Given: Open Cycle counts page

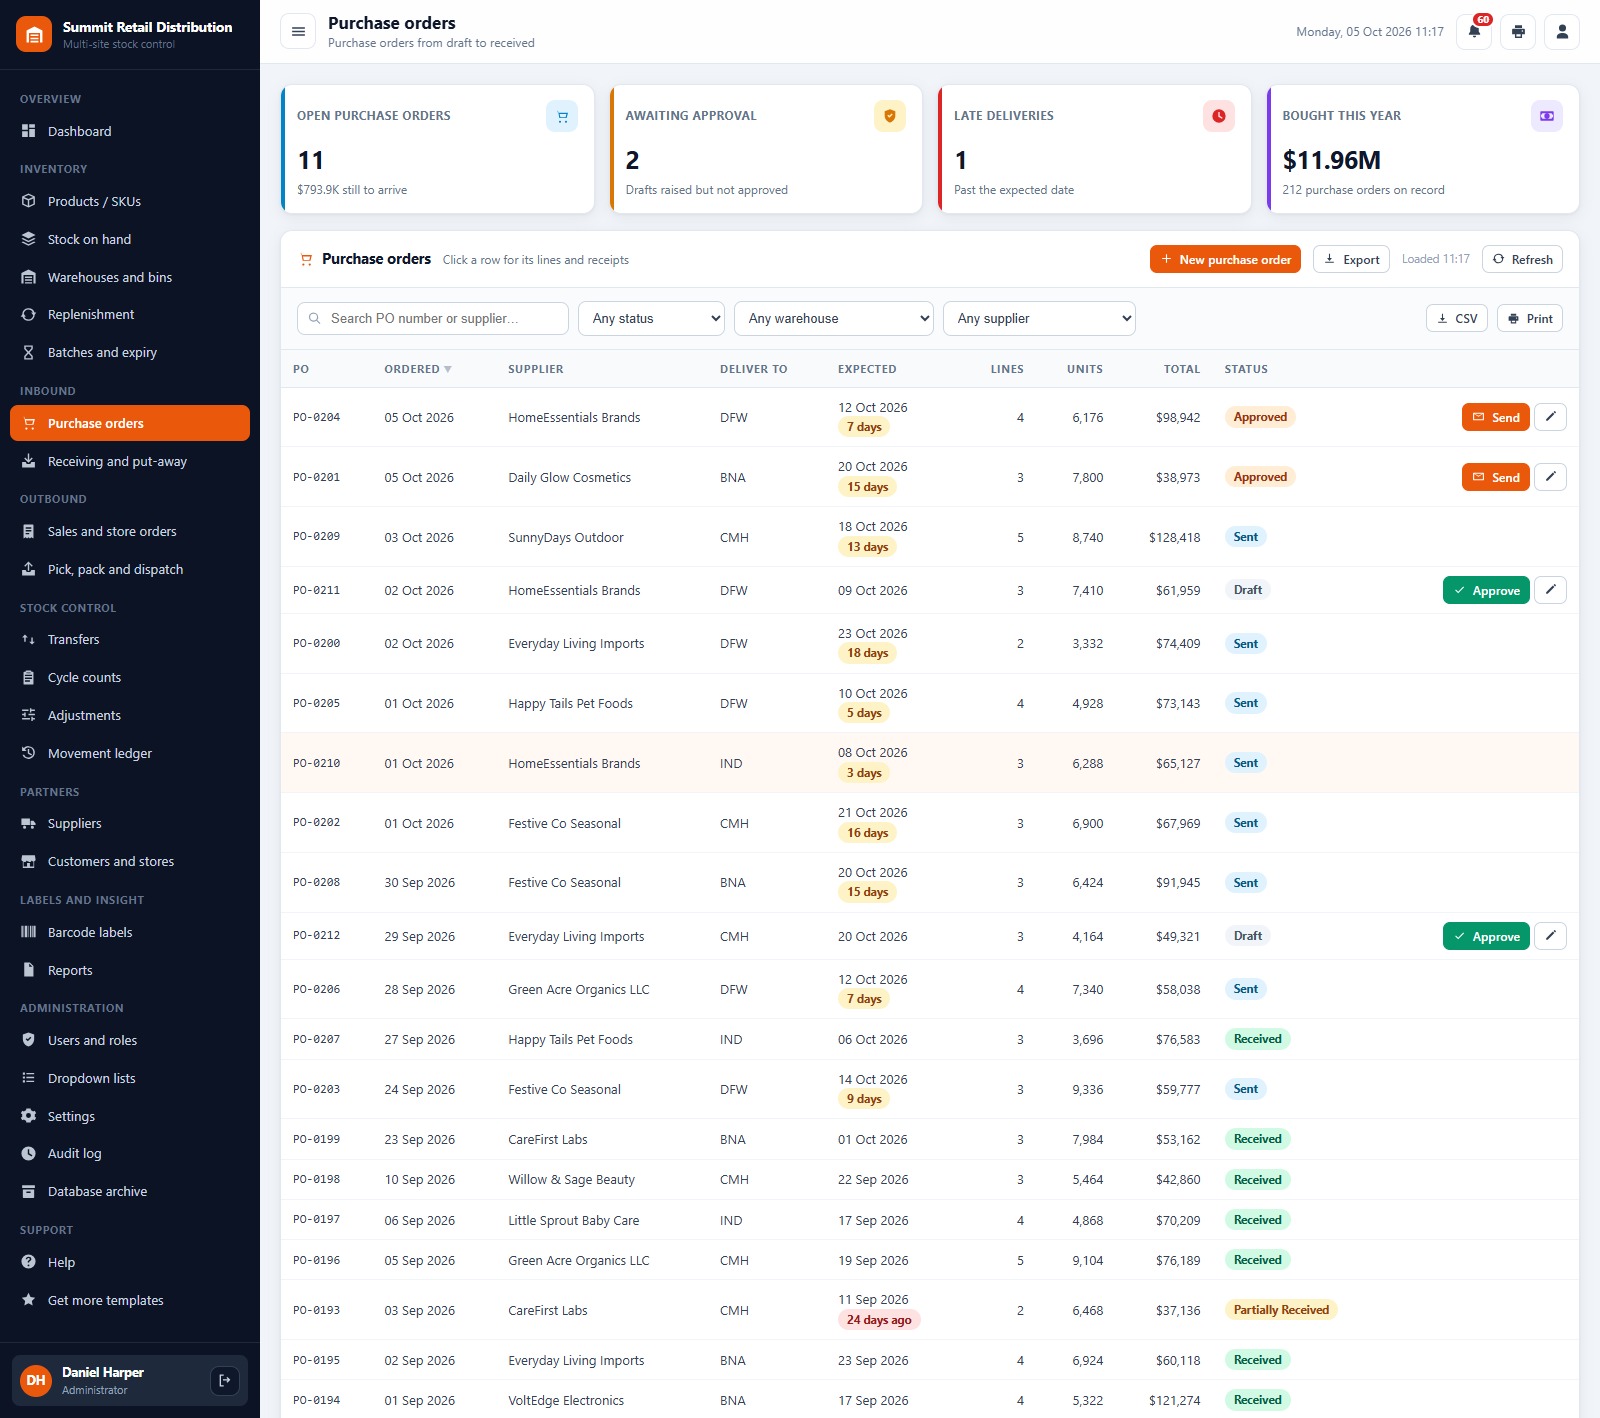Looking at the screenshot, I should click(x=130, y=677).
